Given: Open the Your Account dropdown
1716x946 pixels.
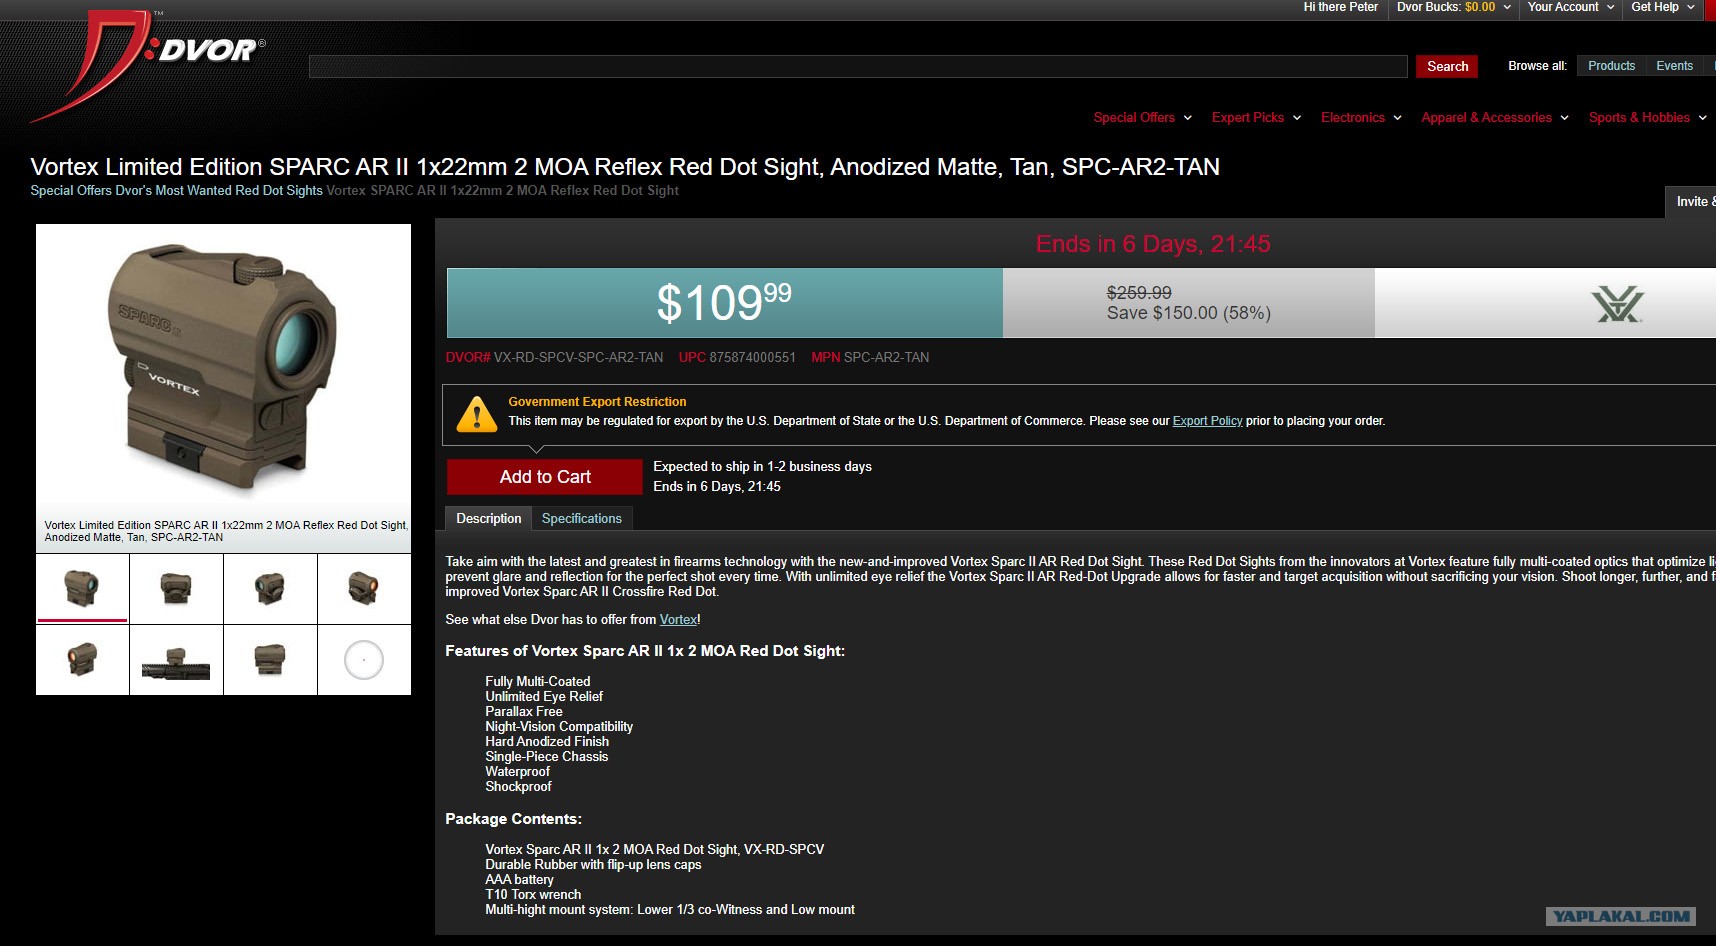Looking at the screenshot, I should tap(1570, 7).
